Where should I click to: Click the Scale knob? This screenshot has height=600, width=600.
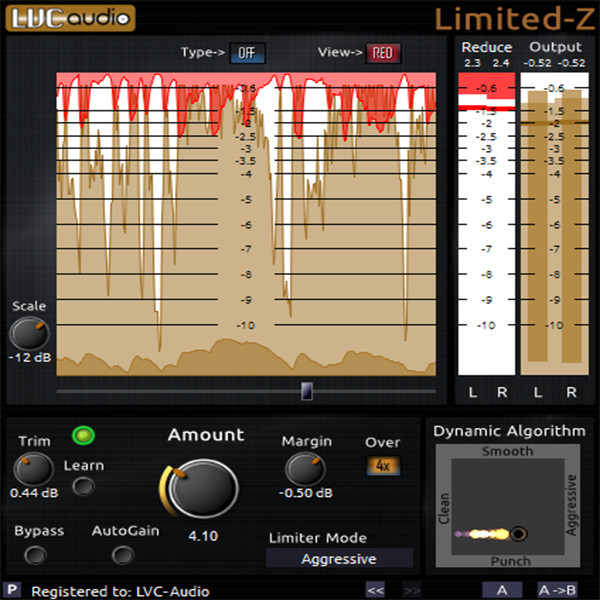29,335
